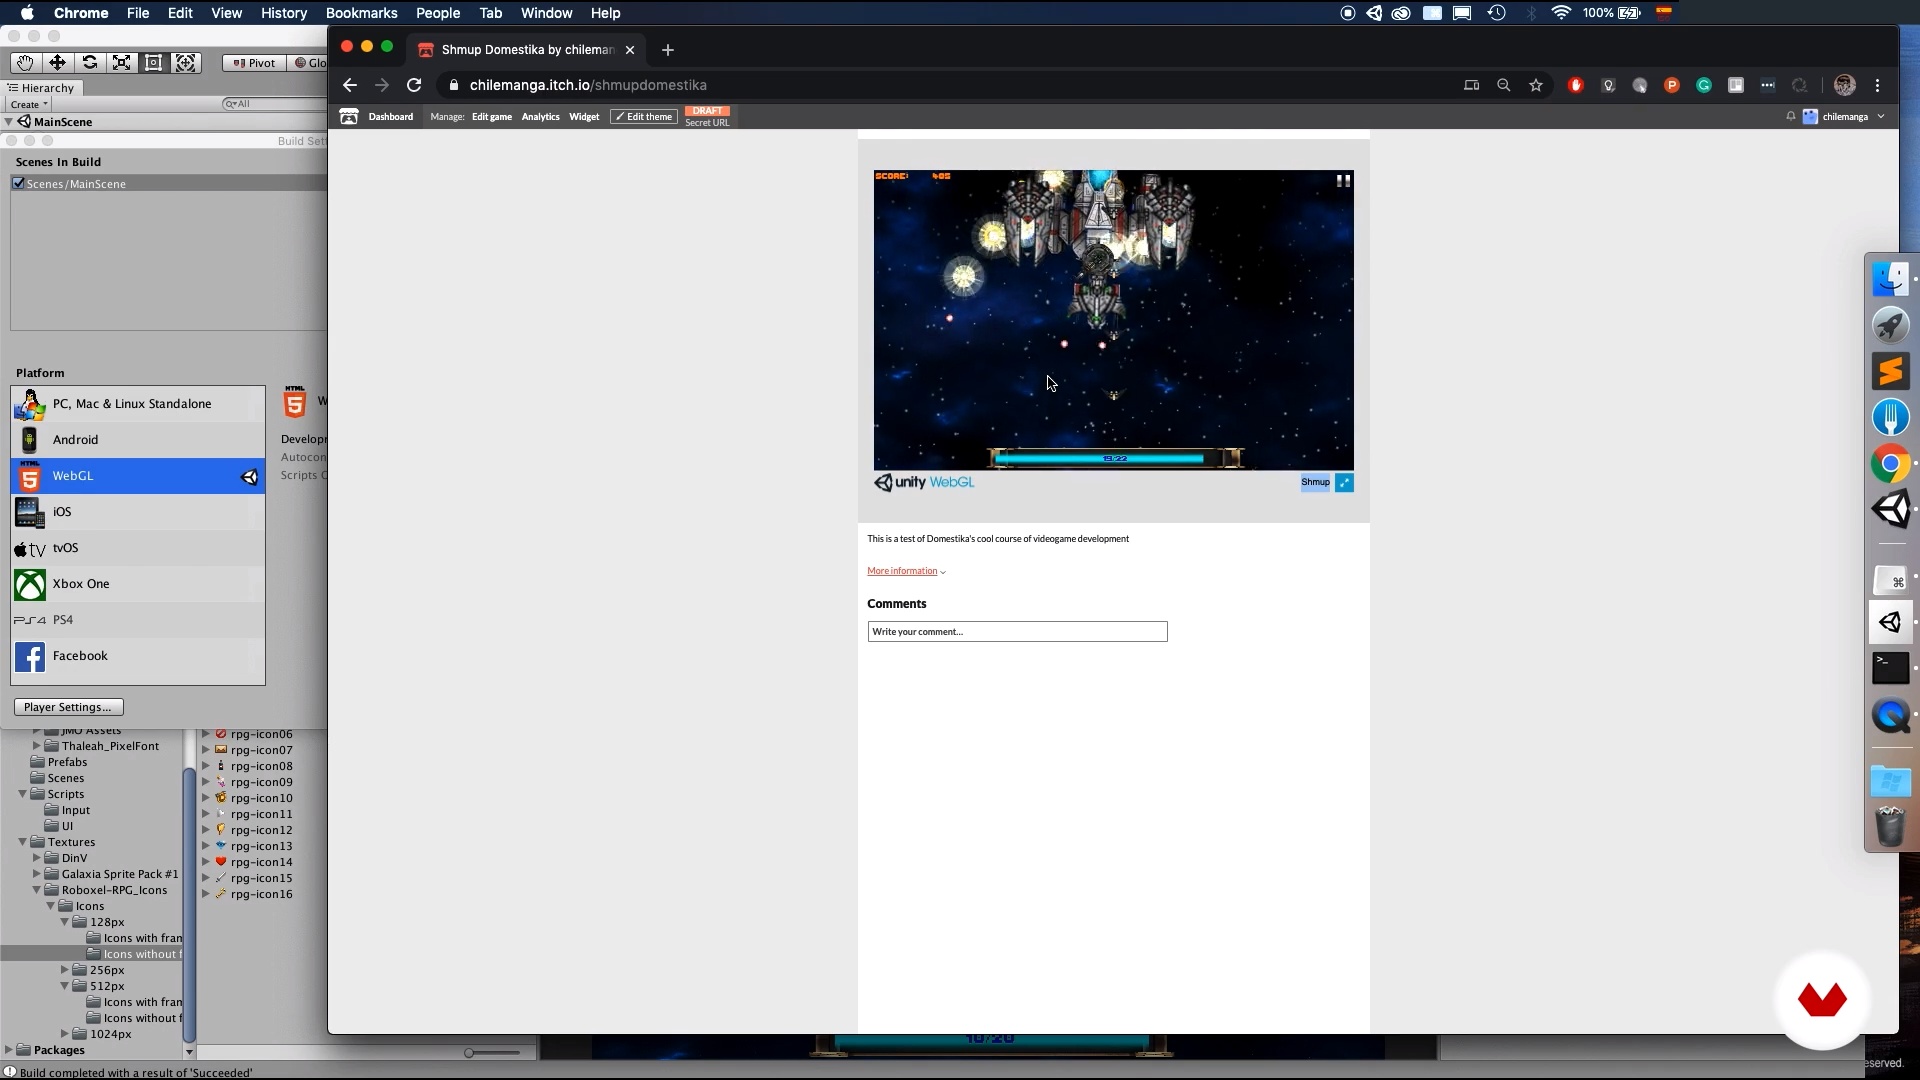Bookmark this page with the star
Image resolution: width=1920 pixels, height=1080 pixels.
pyautogui.click(x=1536, y=85)
